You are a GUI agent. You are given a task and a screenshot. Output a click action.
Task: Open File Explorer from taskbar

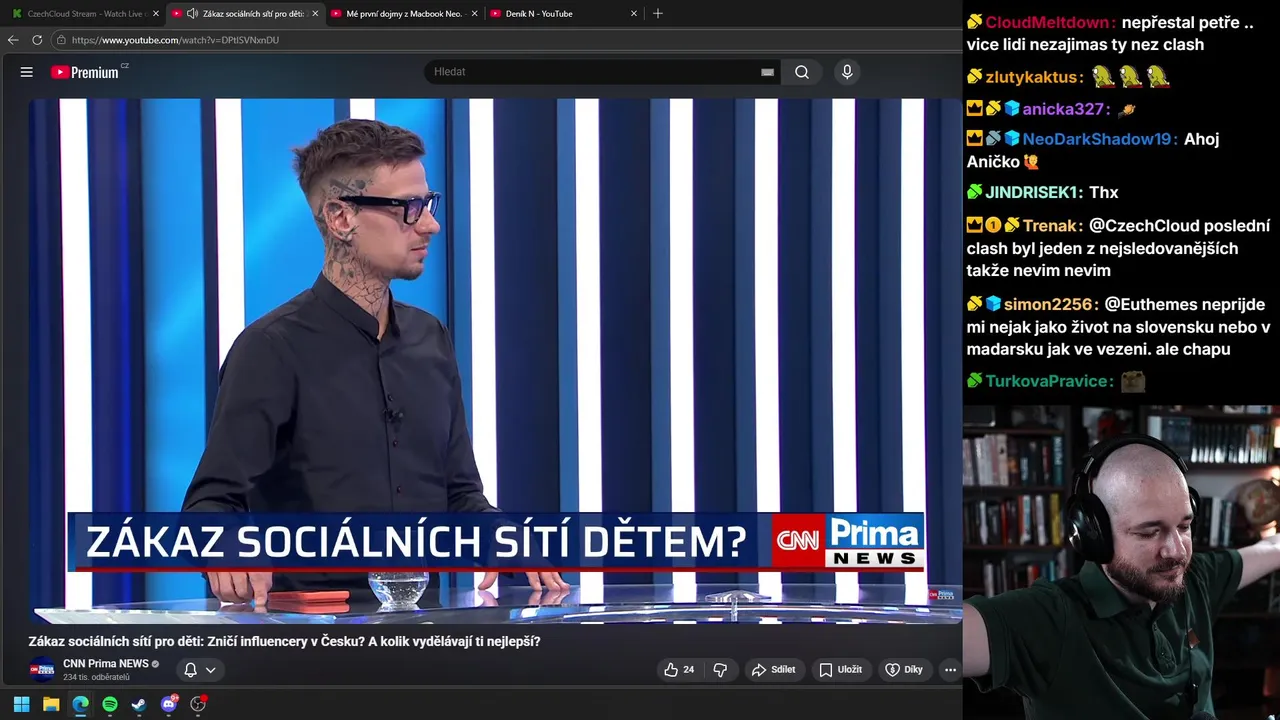tap(51, 704)
